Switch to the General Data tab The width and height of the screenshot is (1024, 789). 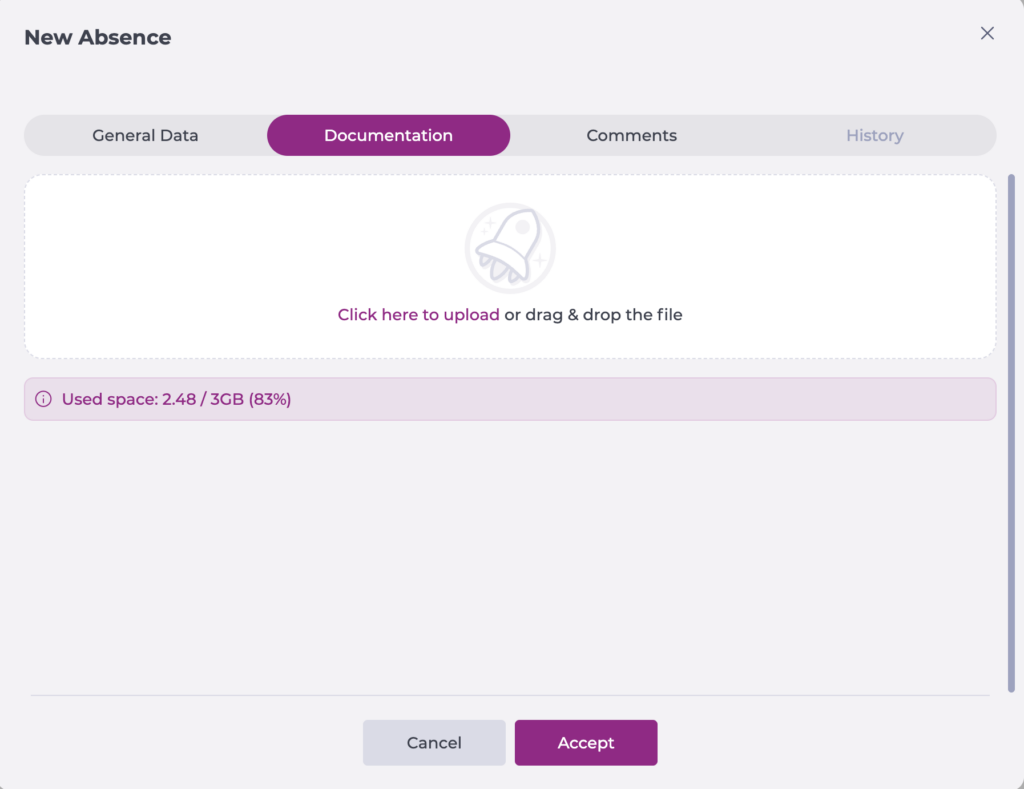145,136
